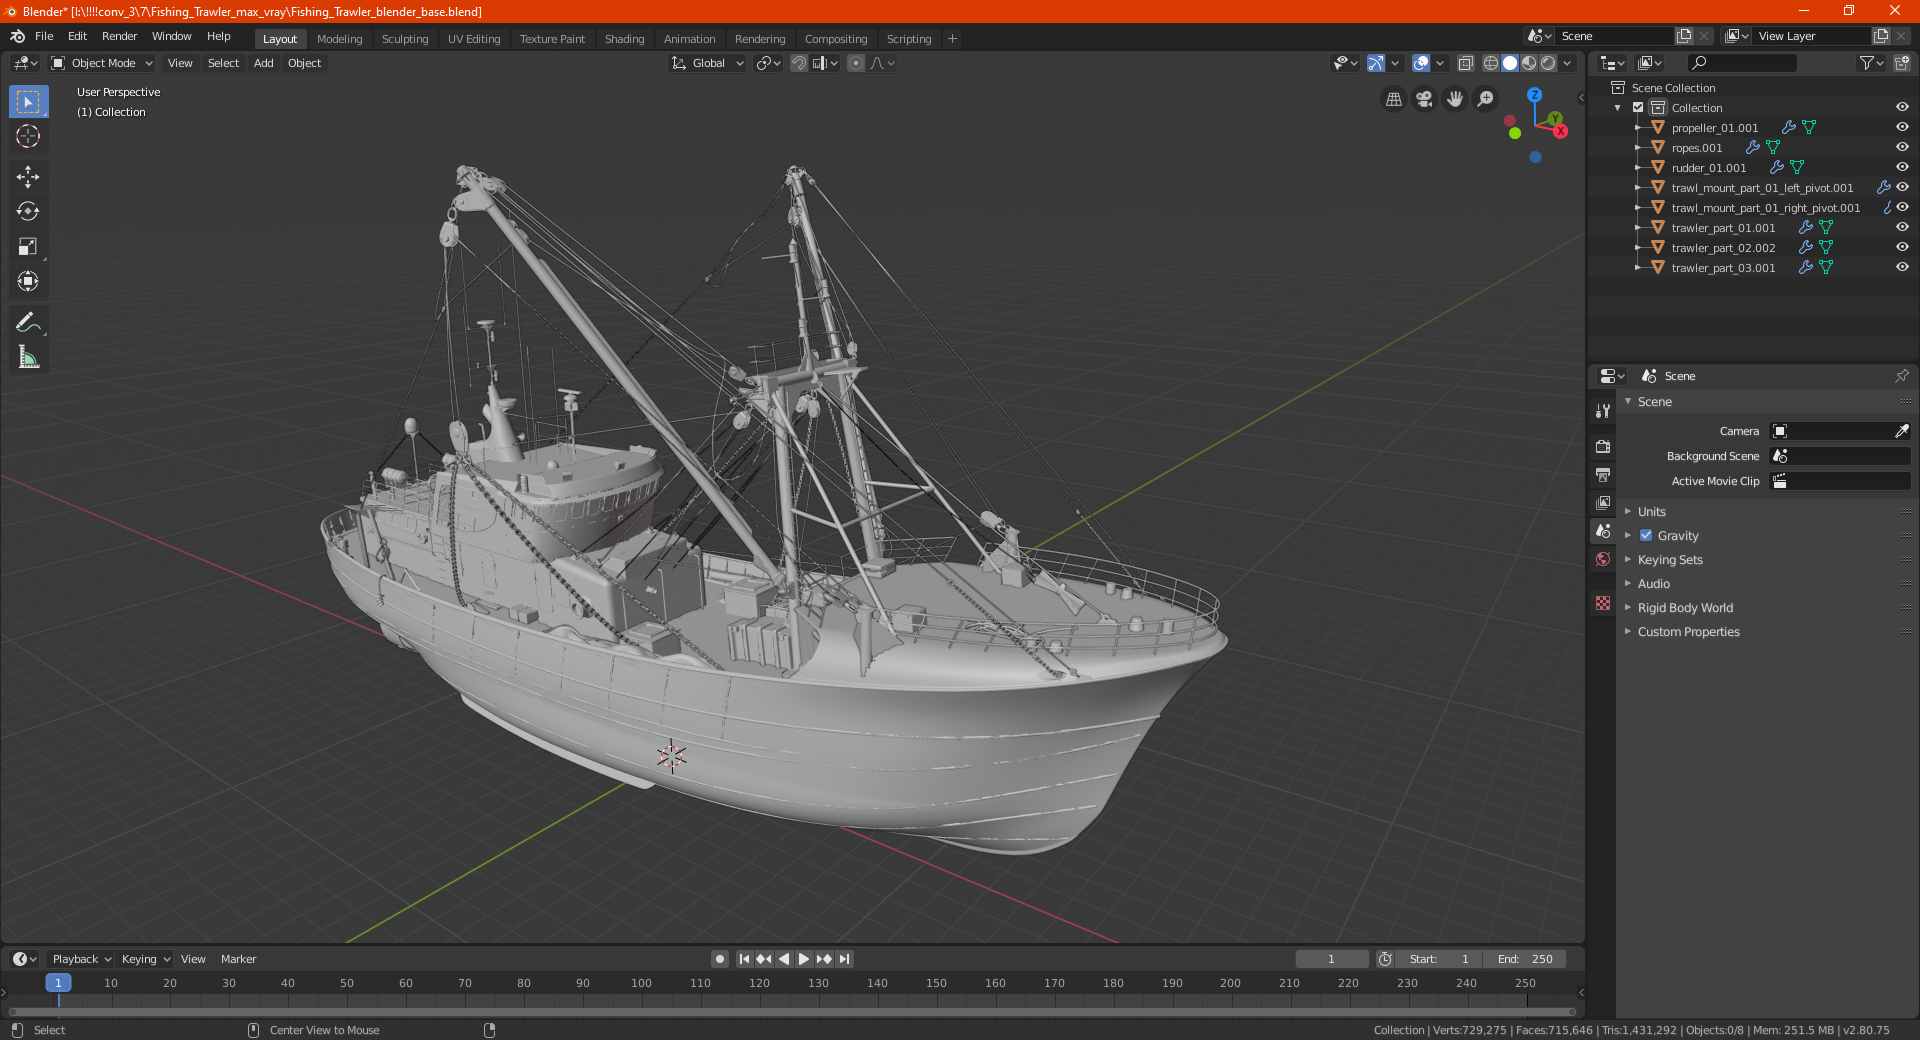Click the End frame value field
This screenshot has width=1920, height=1040.
(1525, 959)
